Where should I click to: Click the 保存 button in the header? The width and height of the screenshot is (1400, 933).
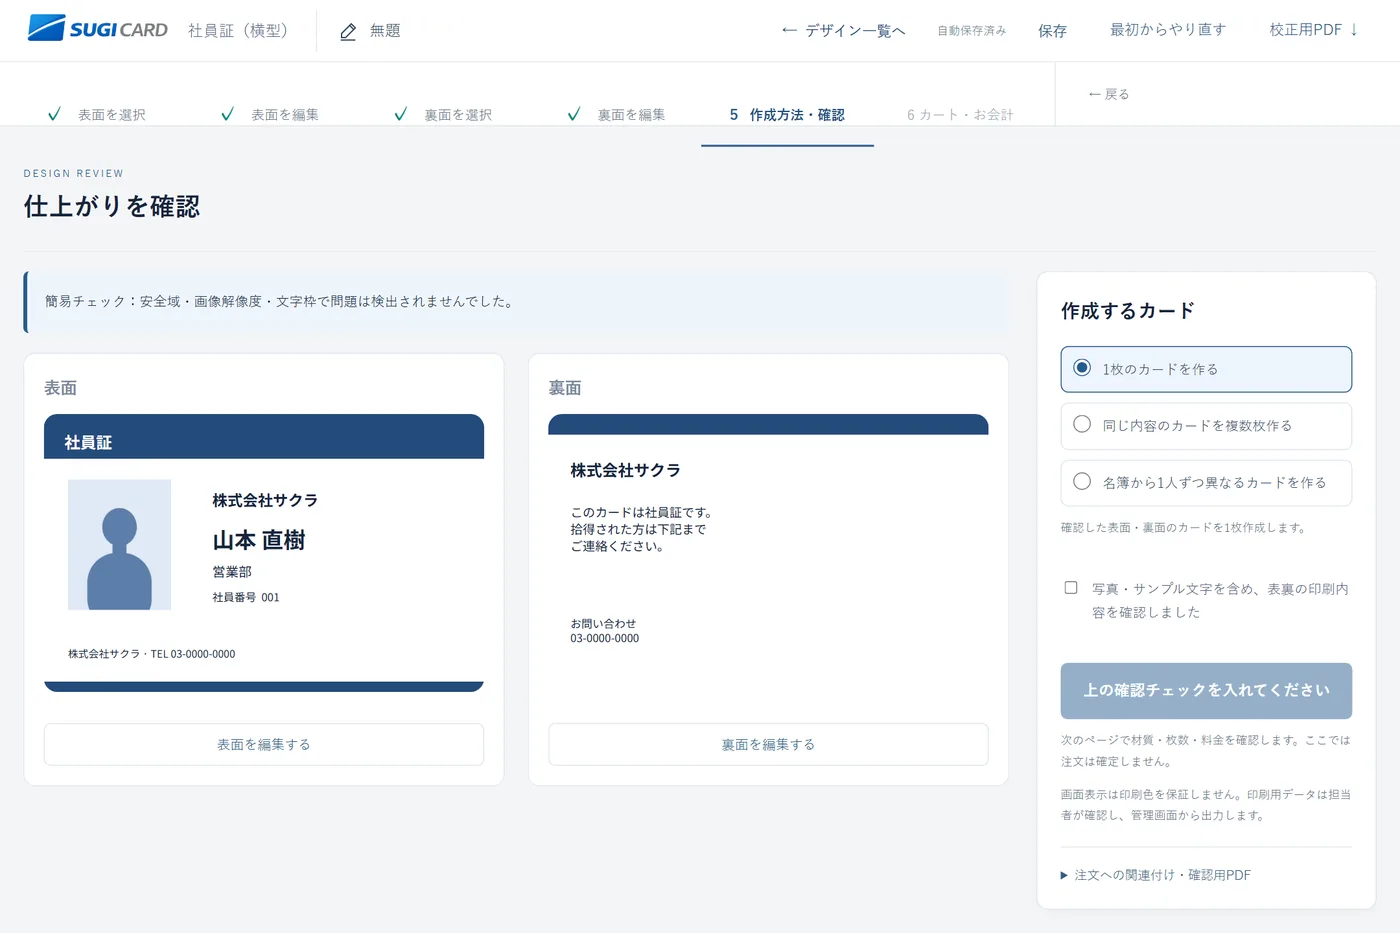coord(1052,31)
